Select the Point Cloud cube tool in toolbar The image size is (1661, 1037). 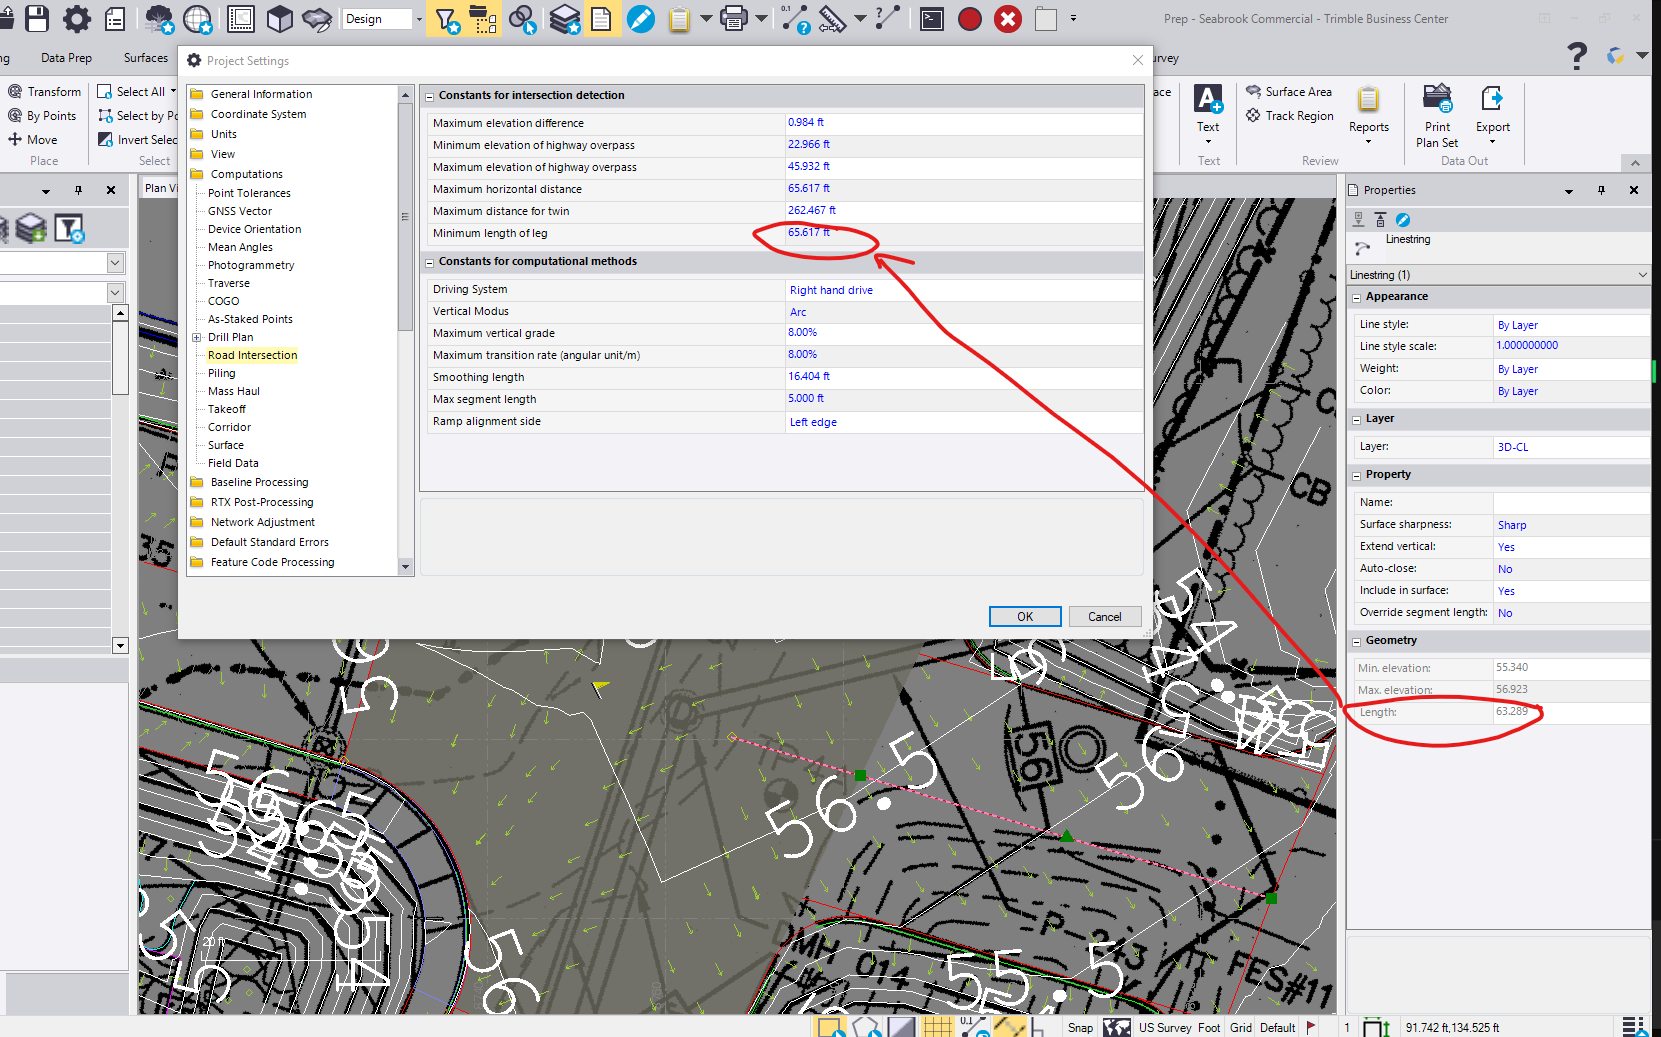(280, 18)
